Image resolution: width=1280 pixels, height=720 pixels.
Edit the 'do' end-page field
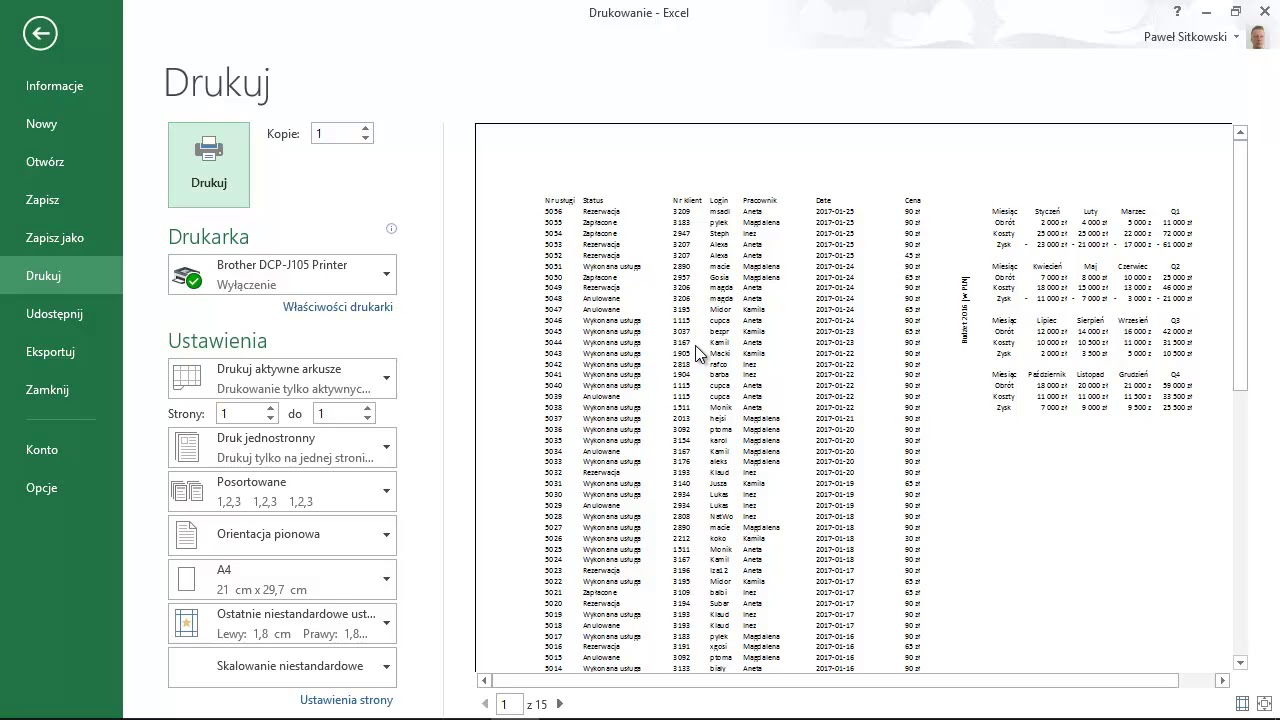(336, 413)
